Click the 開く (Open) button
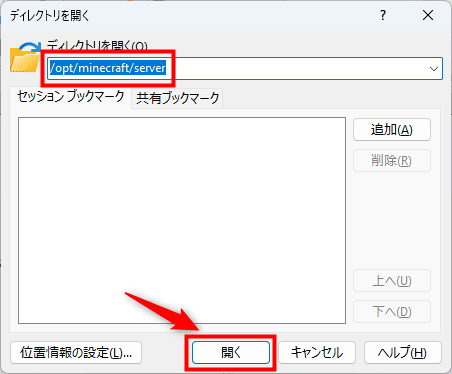The height and width of the screenshot is (374, 452). point(231,352)
